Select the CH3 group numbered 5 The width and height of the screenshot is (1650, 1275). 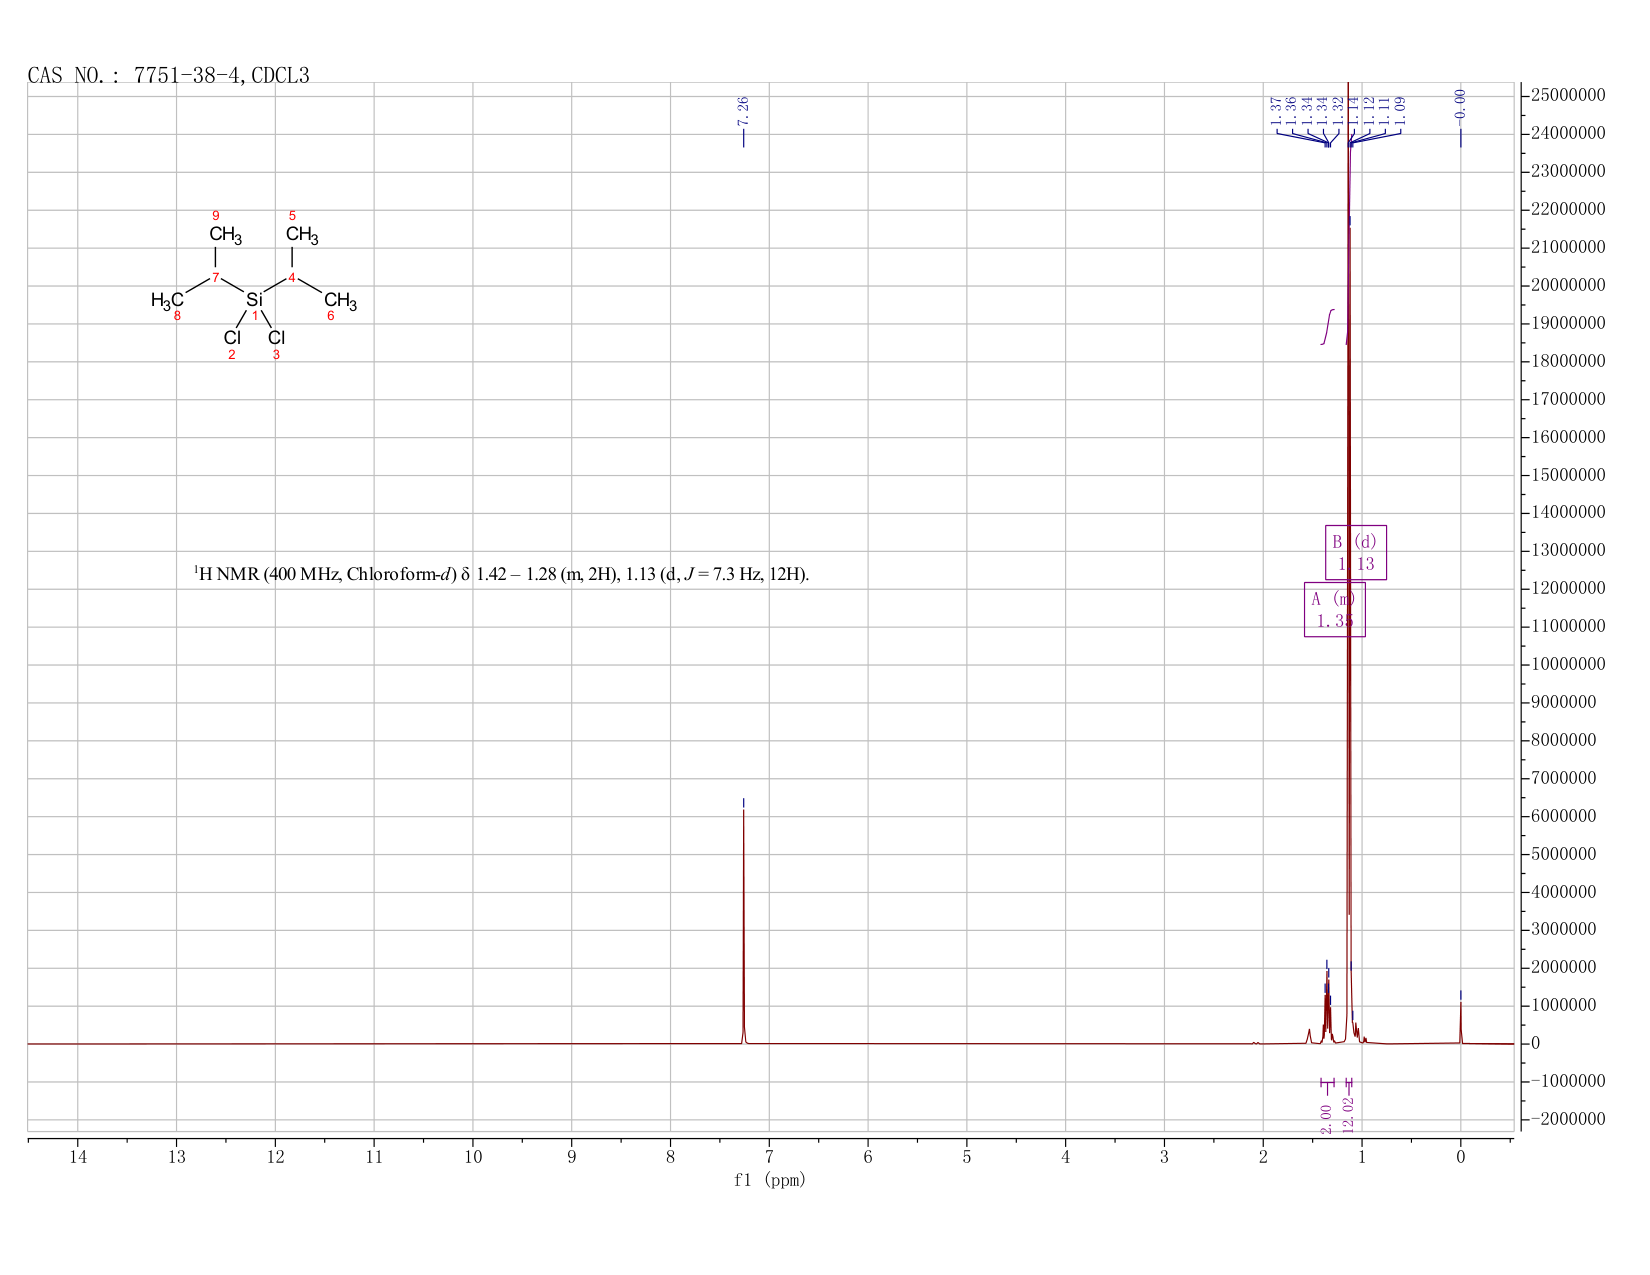(302, 235)
